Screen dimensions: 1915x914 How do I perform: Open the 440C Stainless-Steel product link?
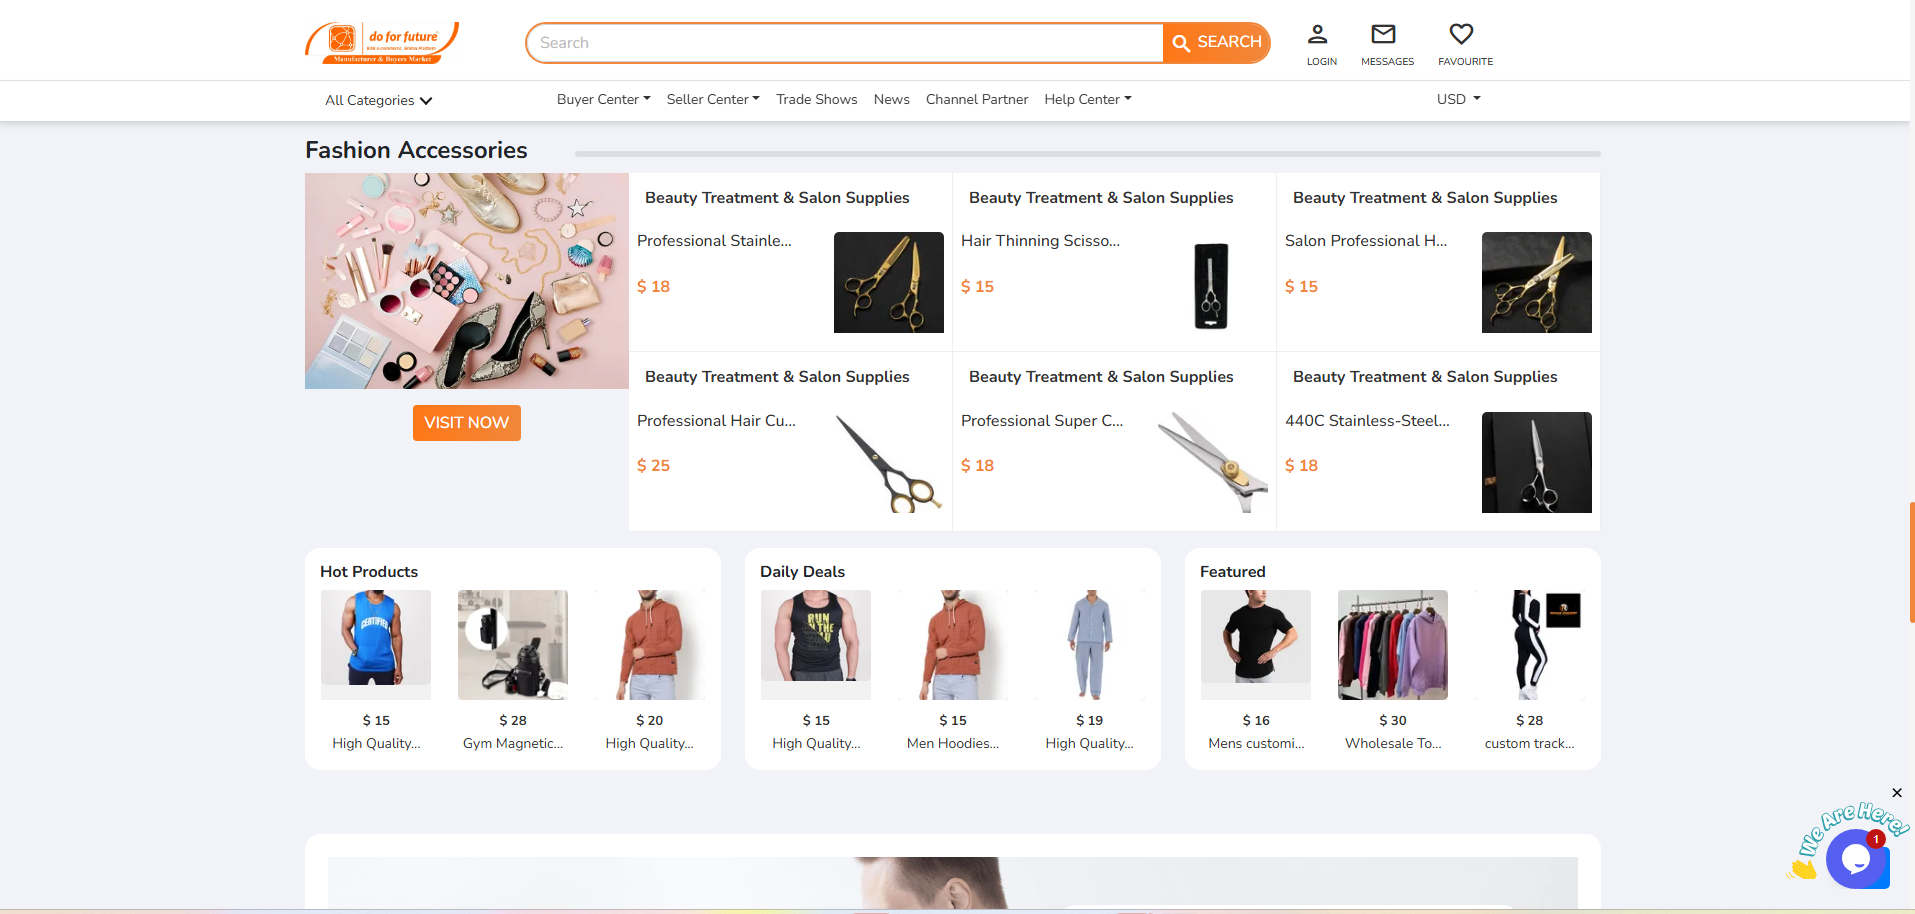click(1366, 421)
